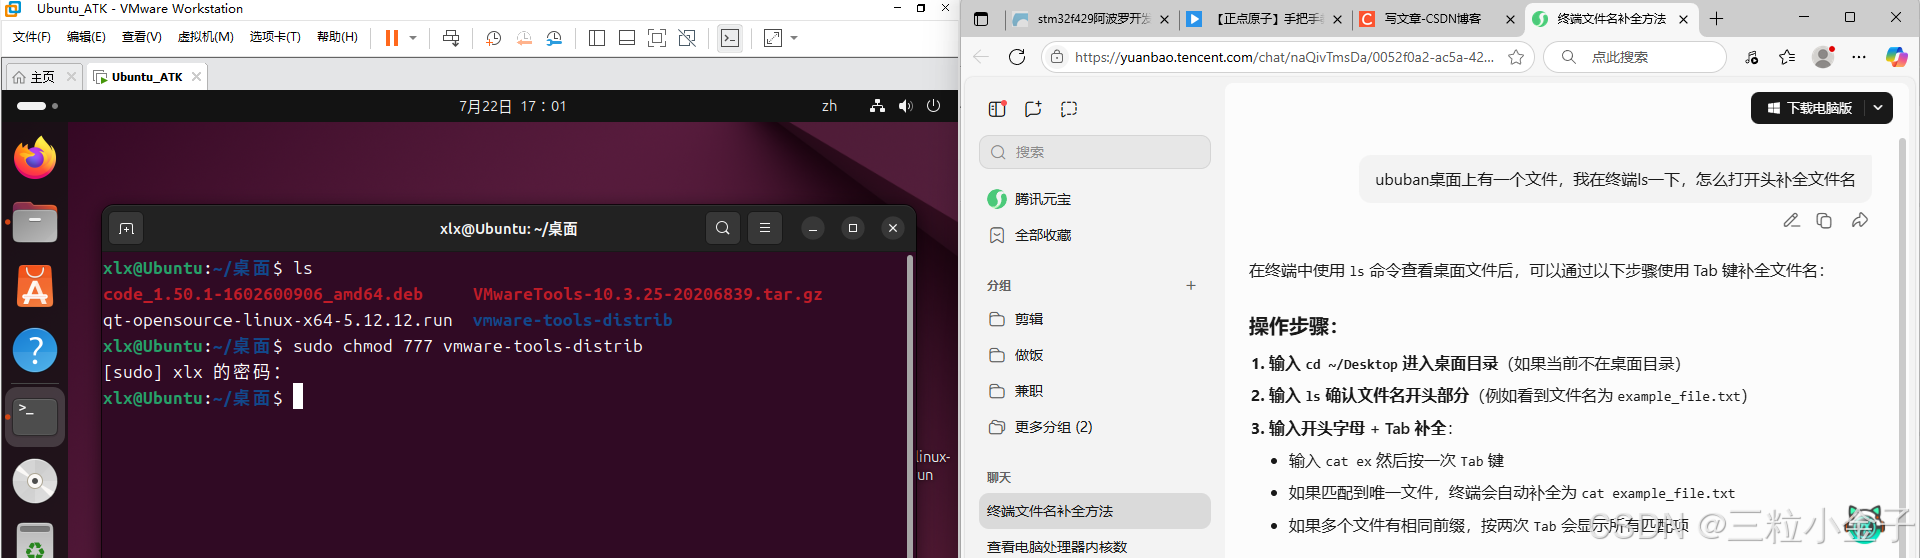Image resolution: width=1920 pixels, height=558 pixels.
Task: Open the 选项卡(T) menu
Action: 275,37
